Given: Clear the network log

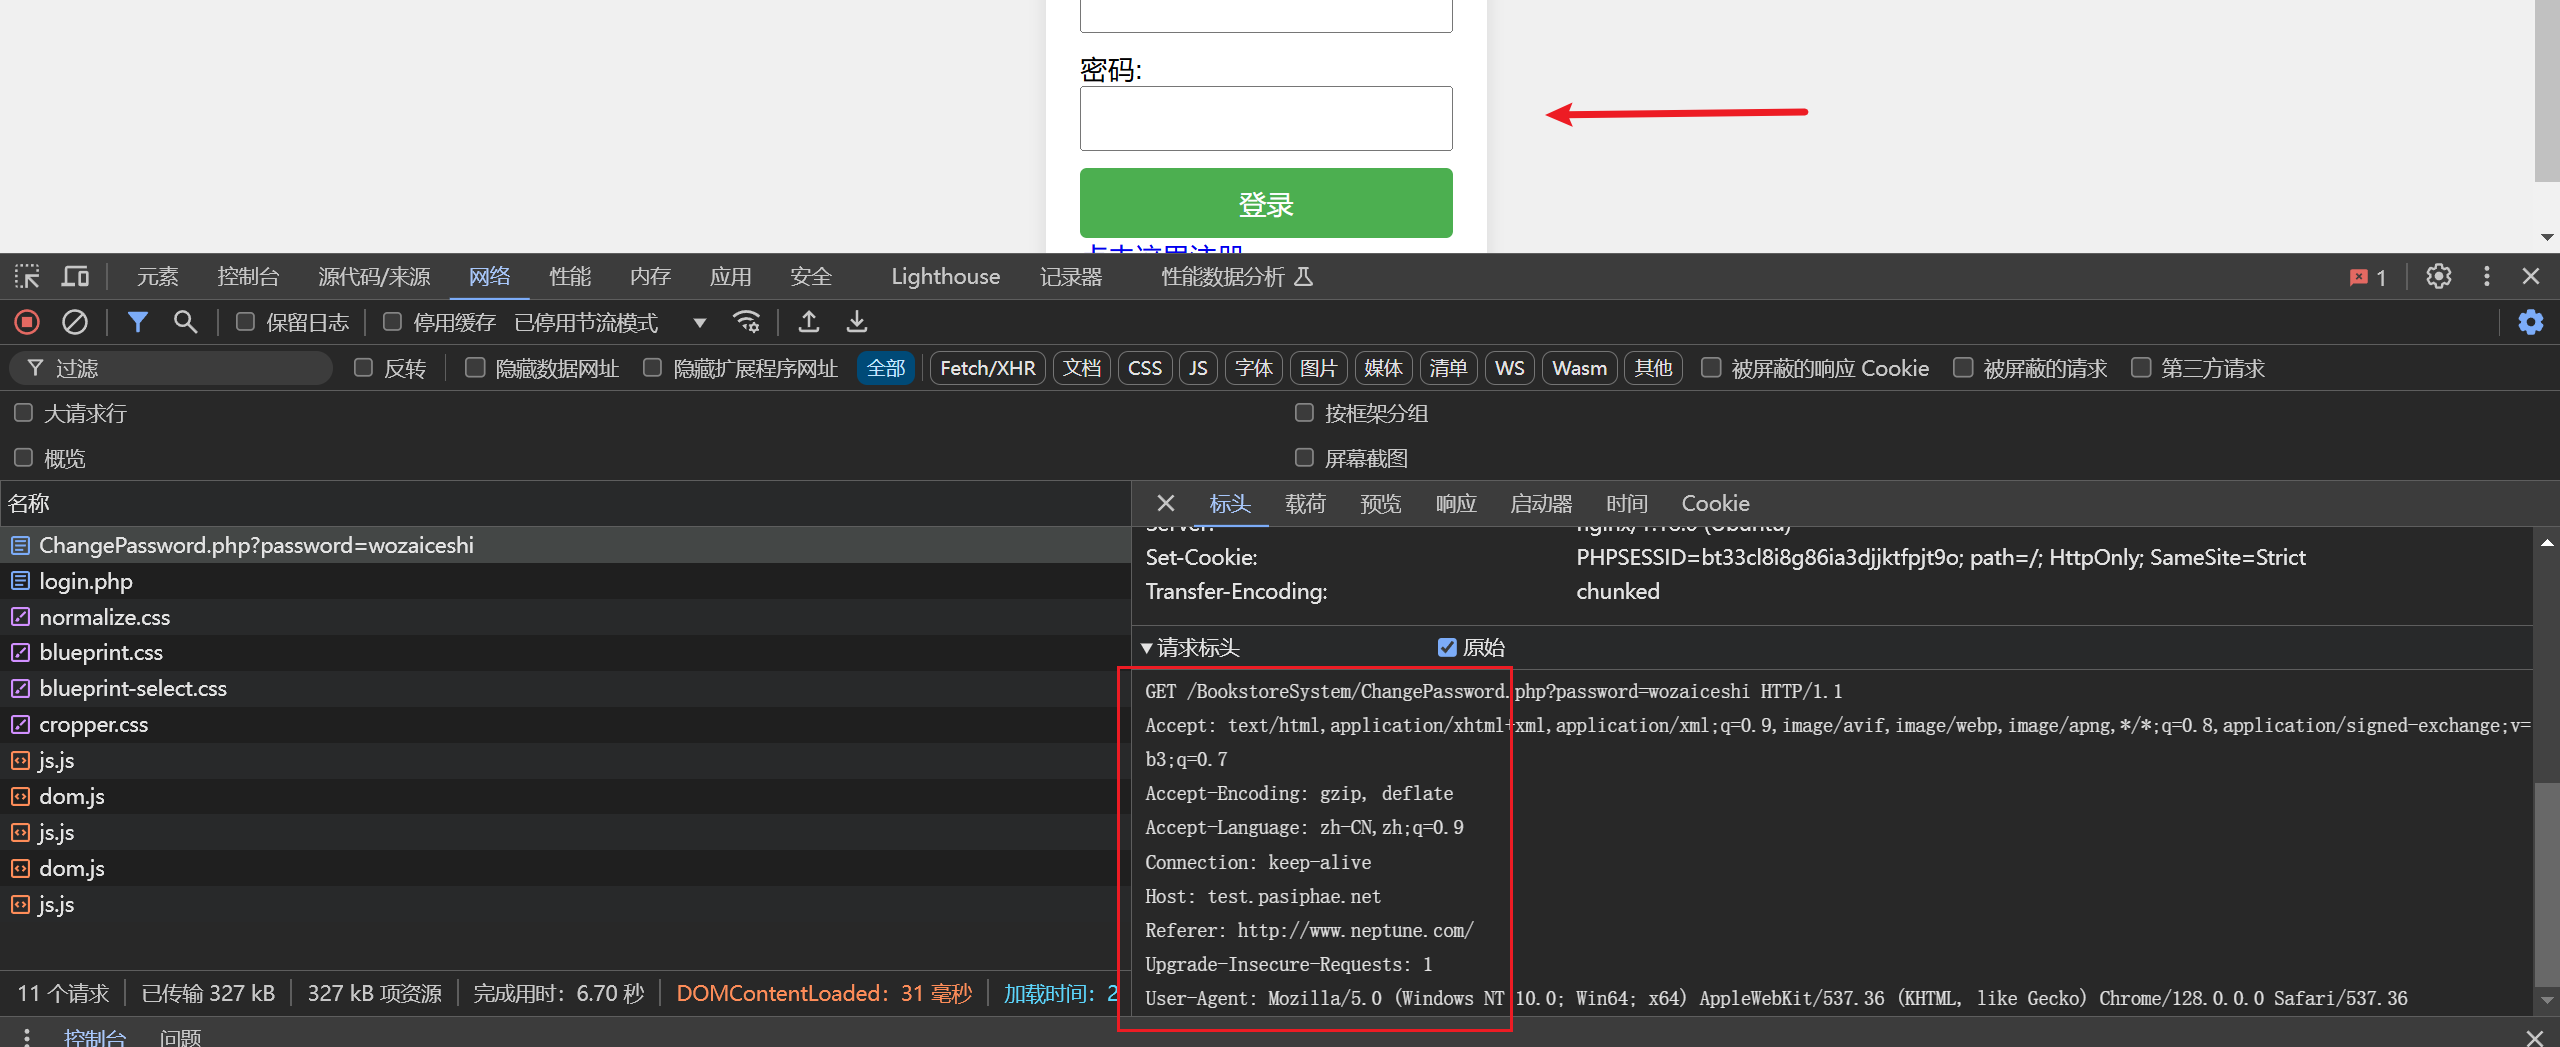Looking at the screenshot, I should coord(75,322).
